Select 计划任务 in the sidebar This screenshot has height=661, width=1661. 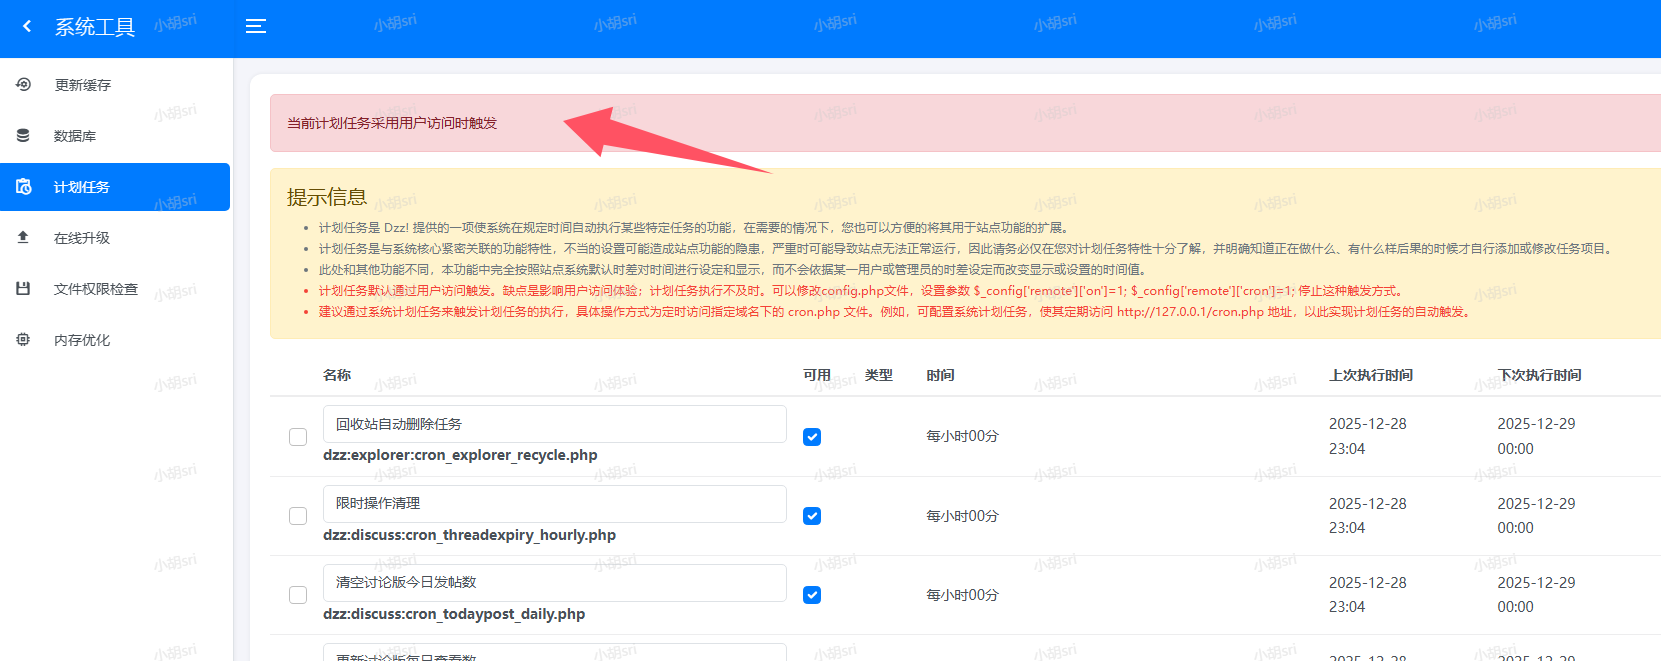pyautogui.click(x=115, y=187)
